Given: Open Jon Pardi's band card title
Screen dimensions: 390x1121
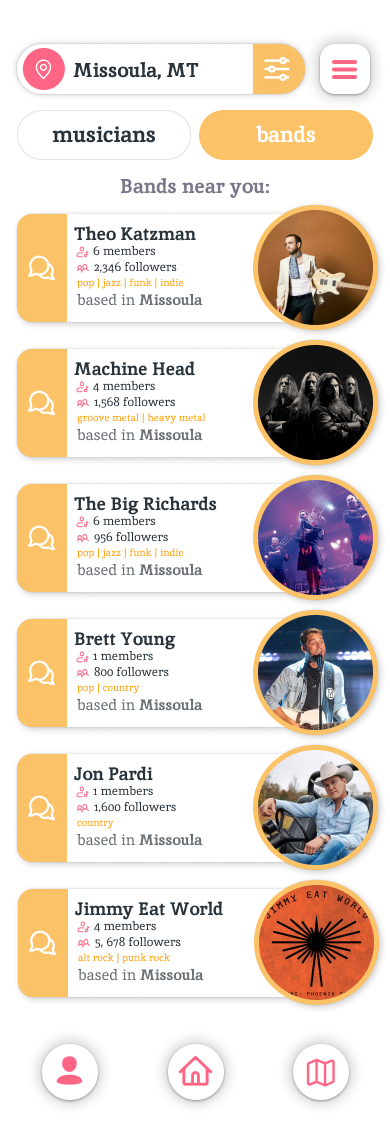Looking at the screenshot, I should pyautogui.click(x=113, y=774).
